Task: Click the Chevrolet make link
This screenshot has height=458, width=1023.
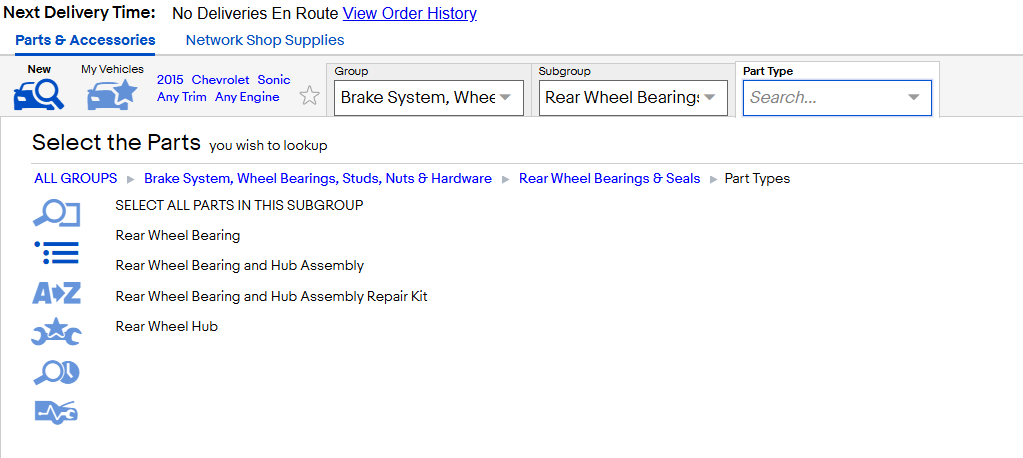Action: 221,80
